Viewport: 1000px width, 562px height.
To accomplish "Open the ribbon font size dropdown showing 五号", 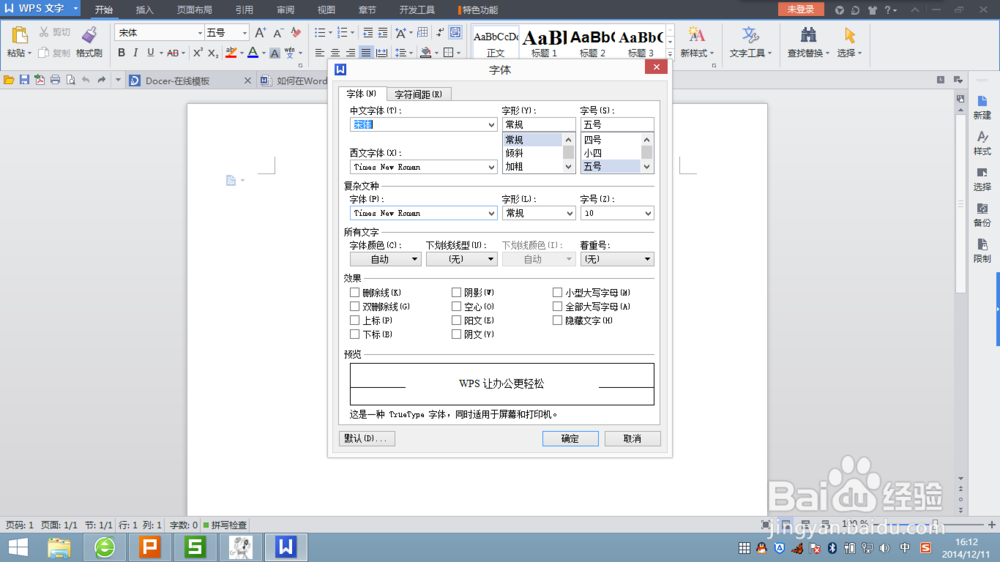I will point(244,33).
